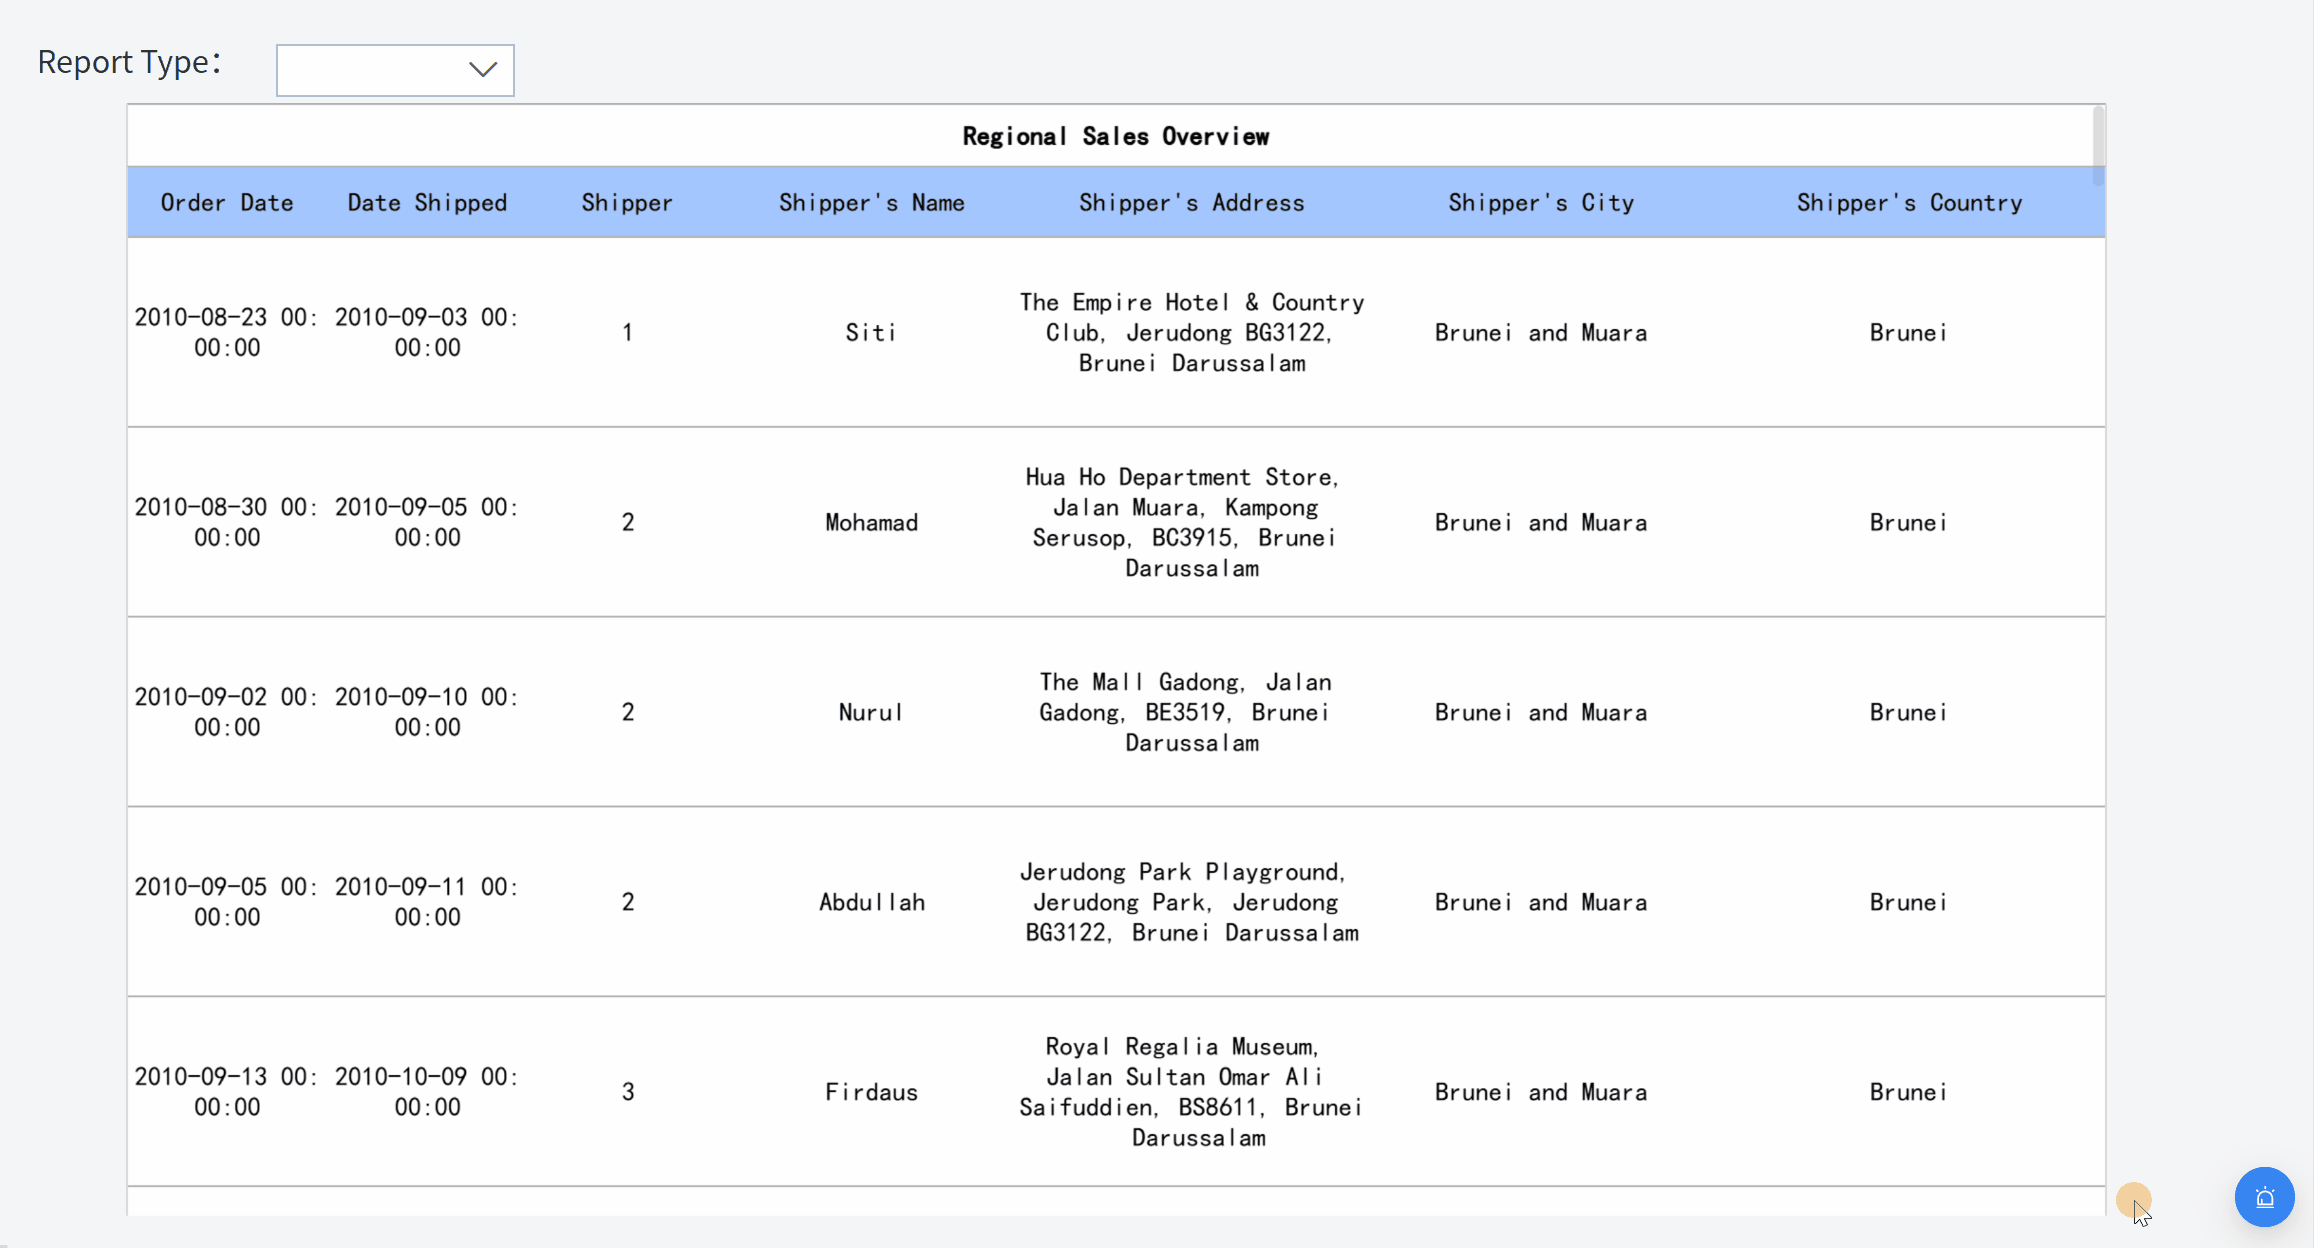Select shipped date 2010-10-09 cell

tap(427, 1092)
